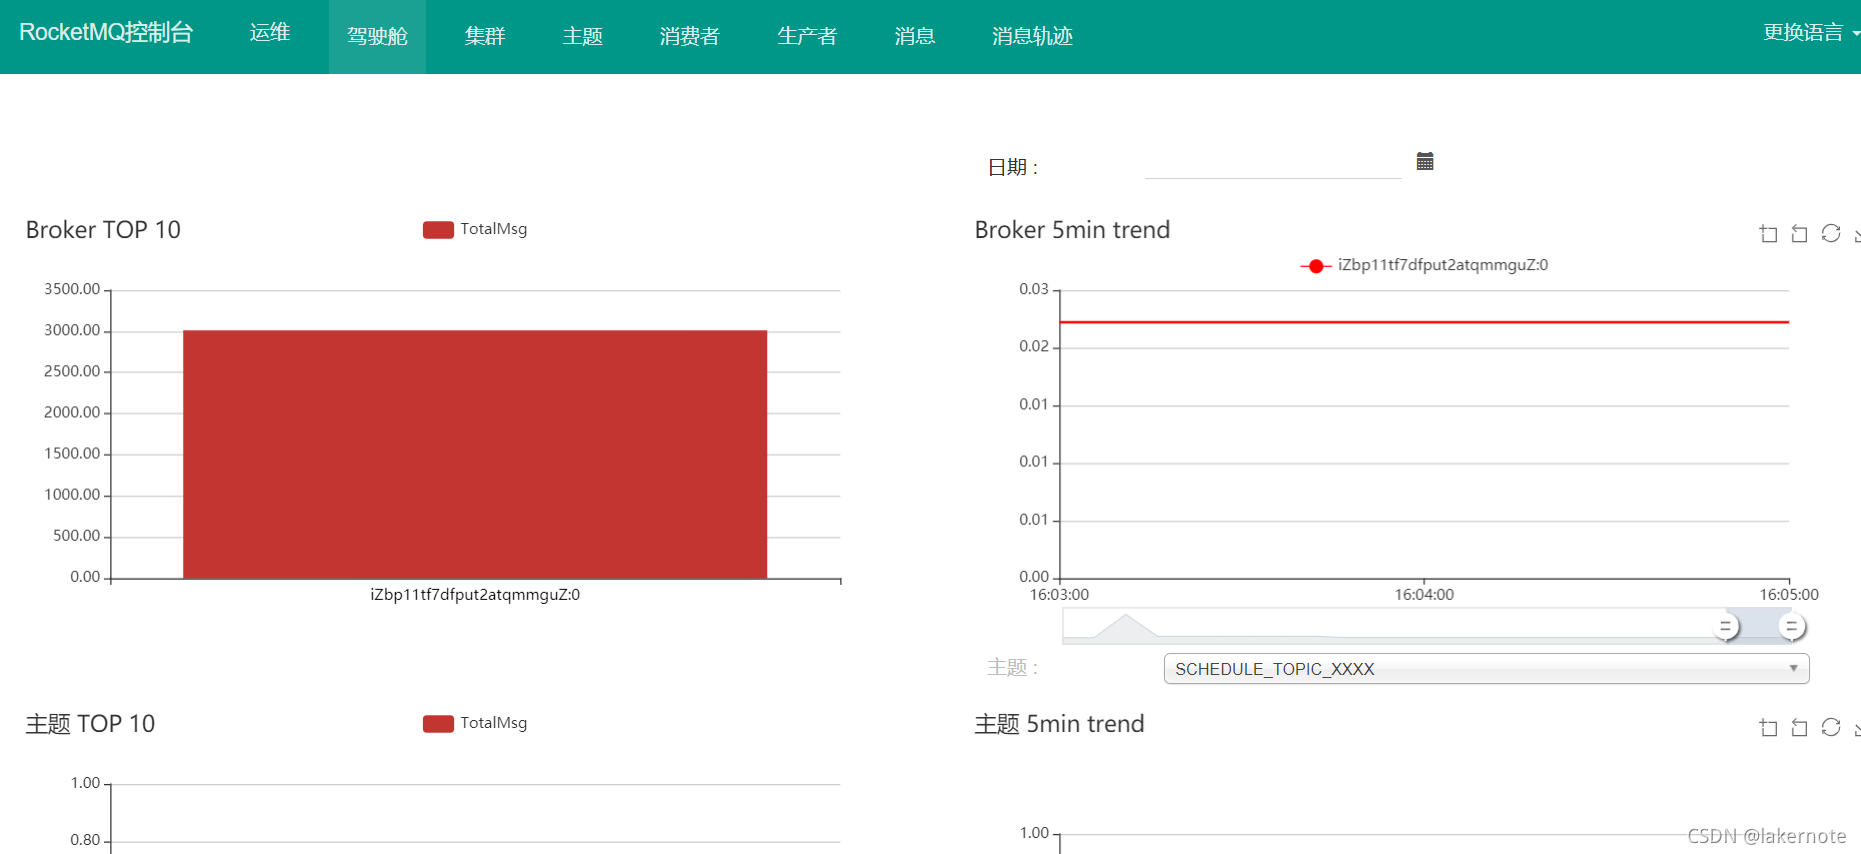Click zoom reset icon in 主题 5min trend
The width and height of the screenshot is (1861, 854).
[1799, 727]
